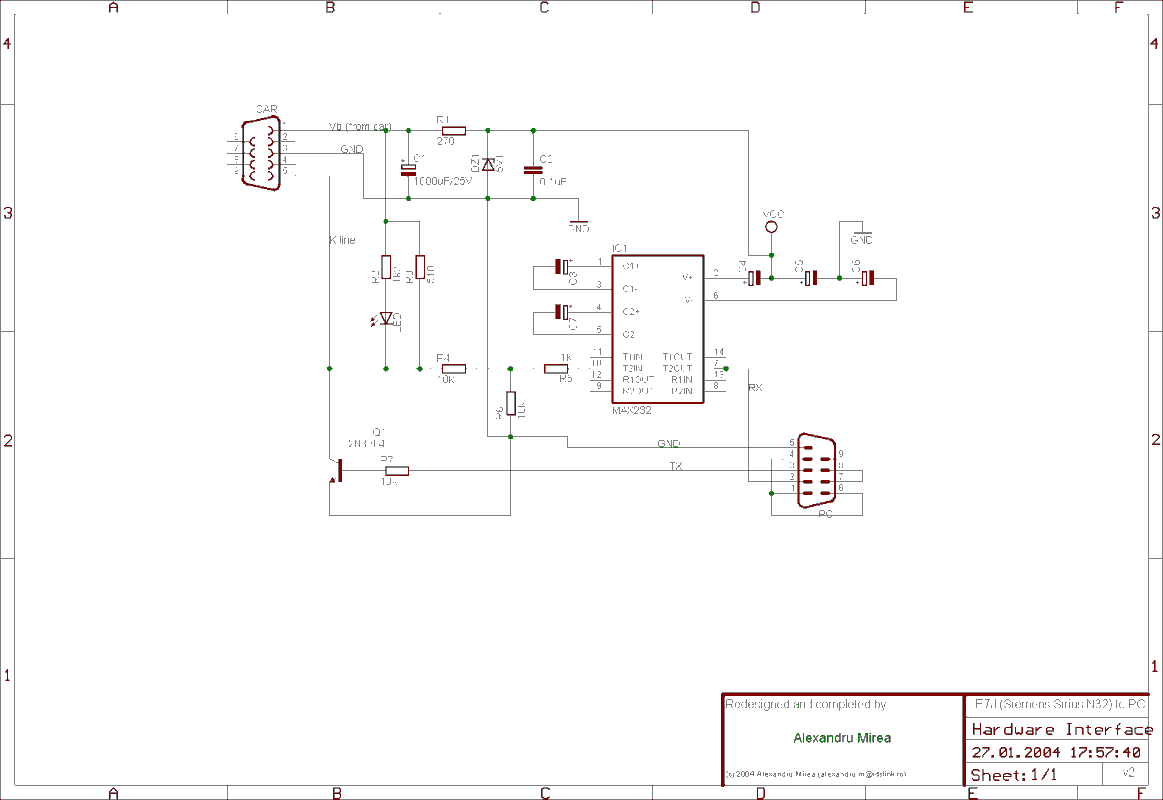Click the DZ1 zener diode symbol
The width and height of the screenshot is (1163, 800).
[x=487, y=164]
